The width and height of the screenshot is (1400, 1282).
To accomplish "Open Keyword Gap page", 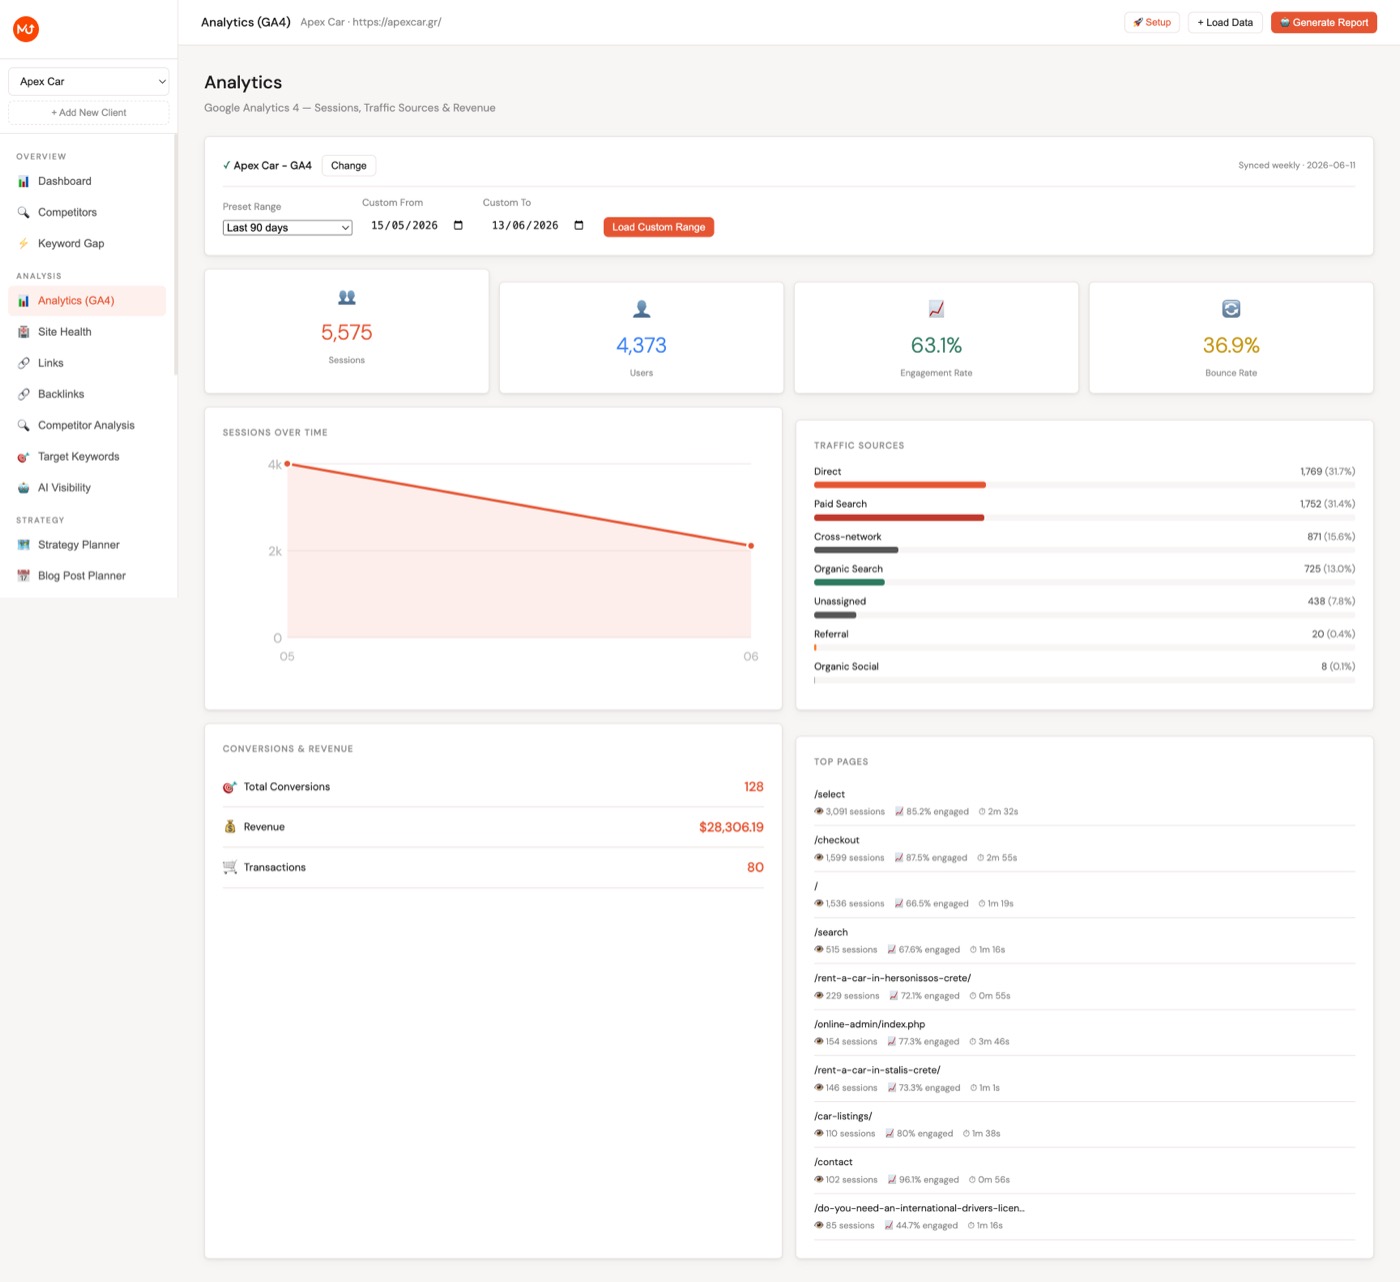I will (87, 243).
